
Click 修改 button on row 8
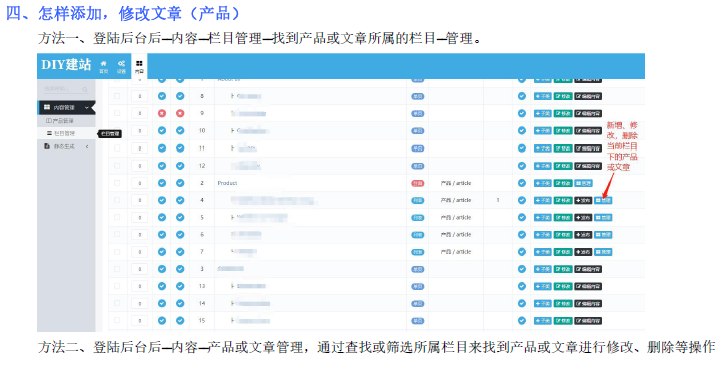coord(563,96)
